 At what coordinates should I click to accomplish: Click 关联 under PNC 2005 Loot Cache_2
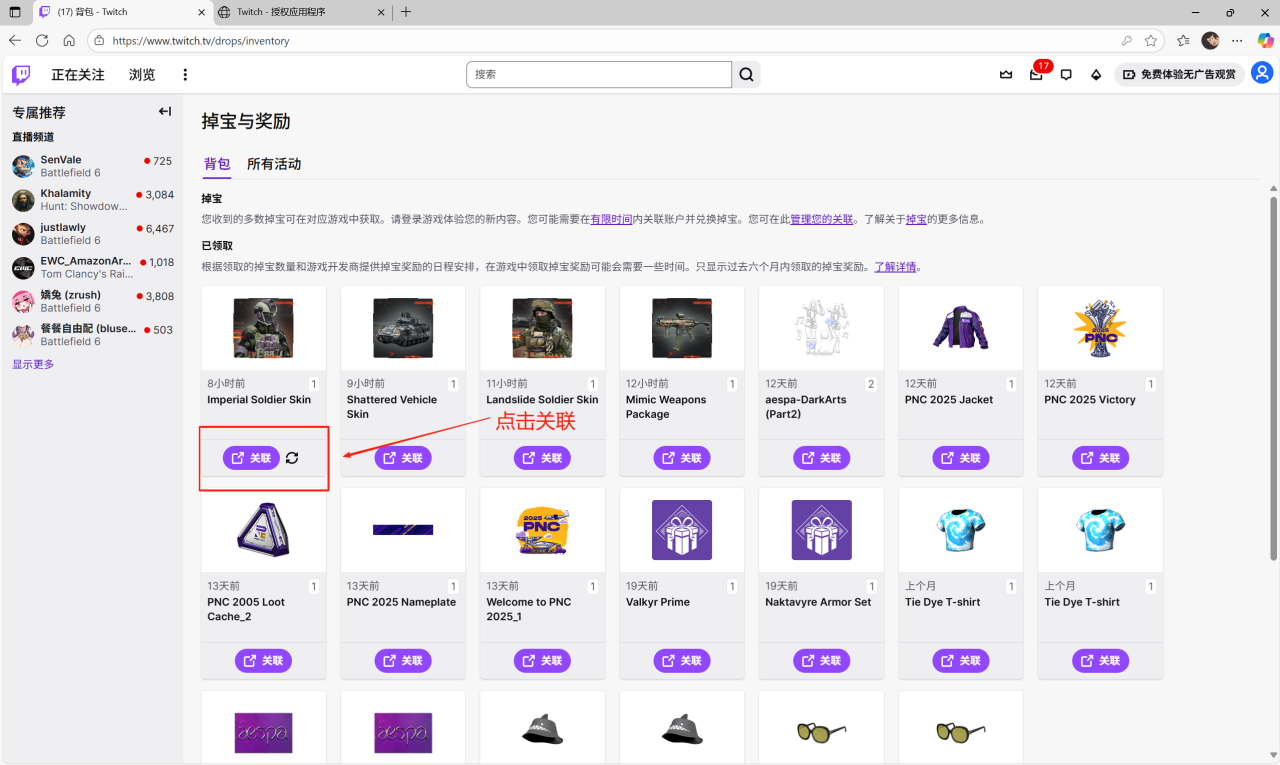pyautogui.click(x=263, y=661)
